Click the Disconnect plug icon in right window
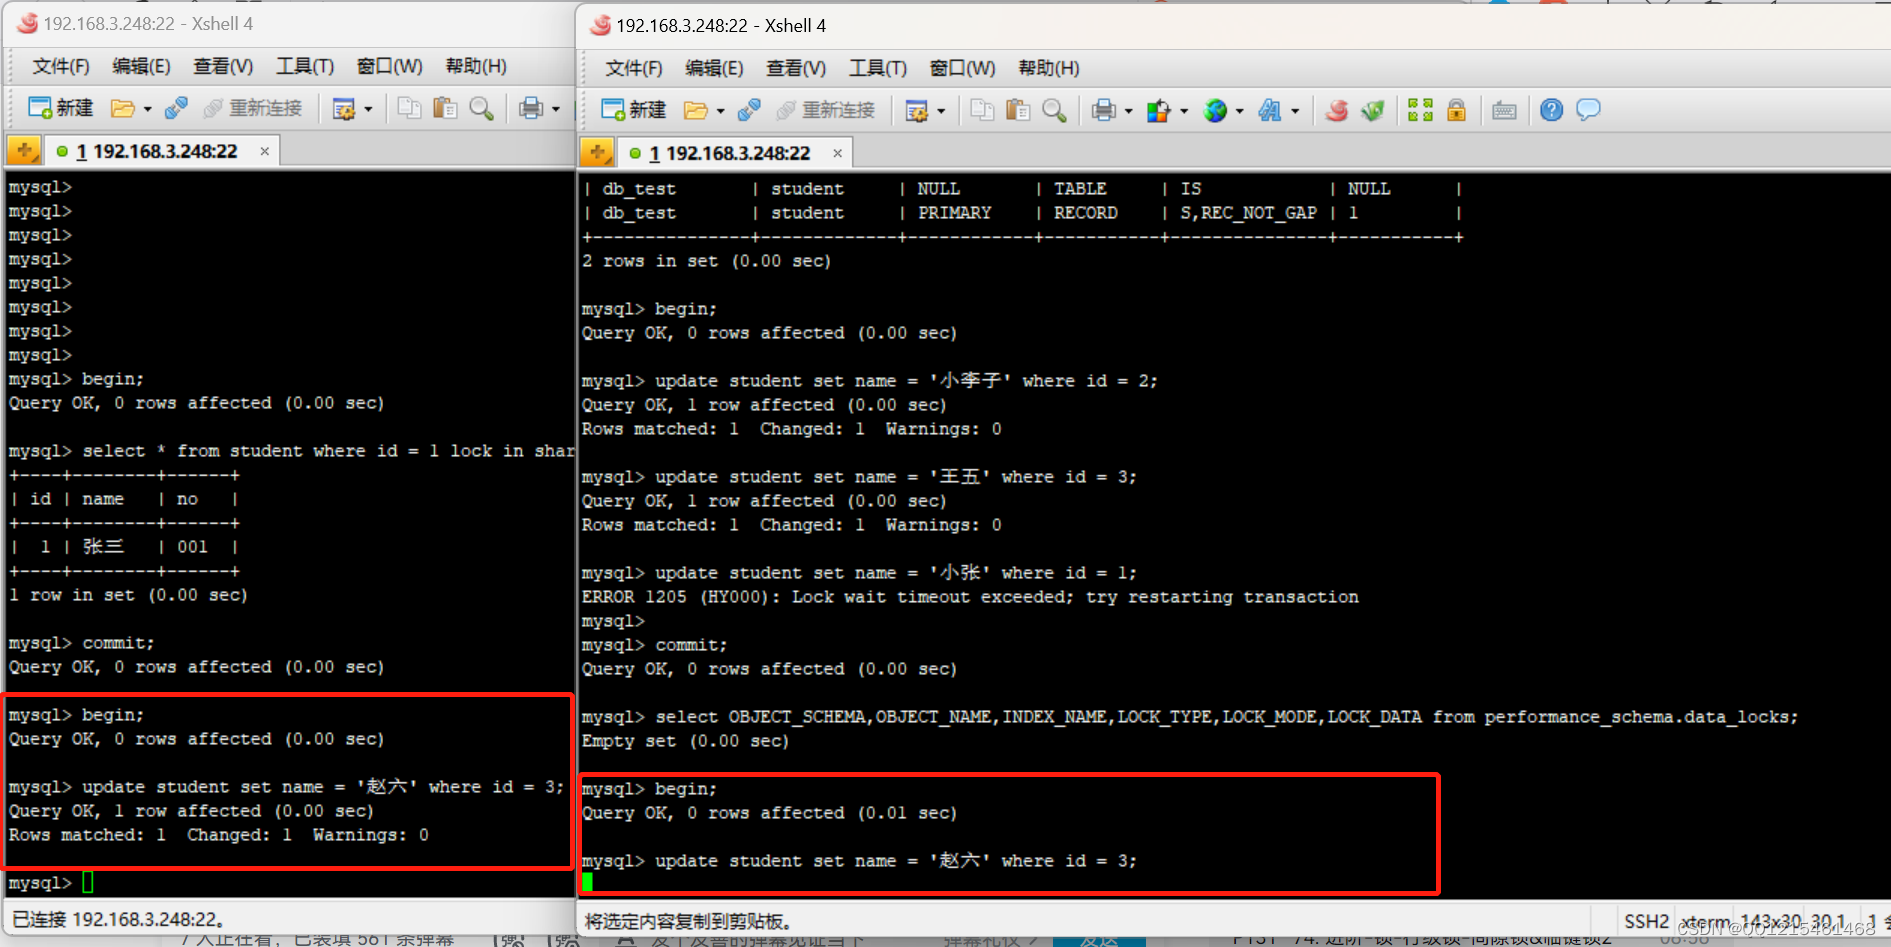The image size is (1891, 947). (749, 110)
